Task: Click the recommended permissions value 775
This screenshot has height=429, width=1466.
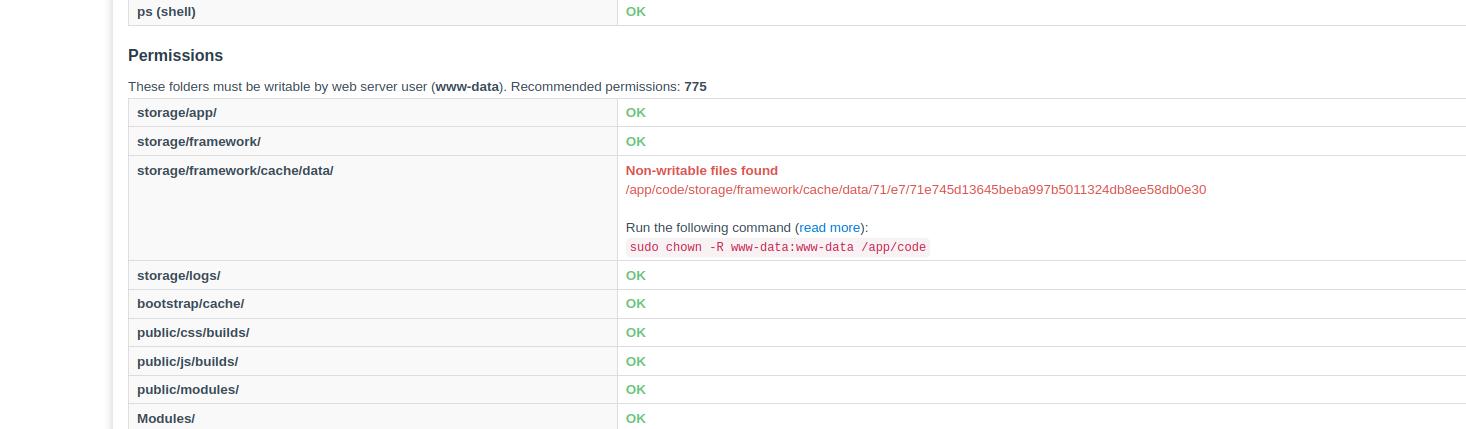Action: point(695,87)
